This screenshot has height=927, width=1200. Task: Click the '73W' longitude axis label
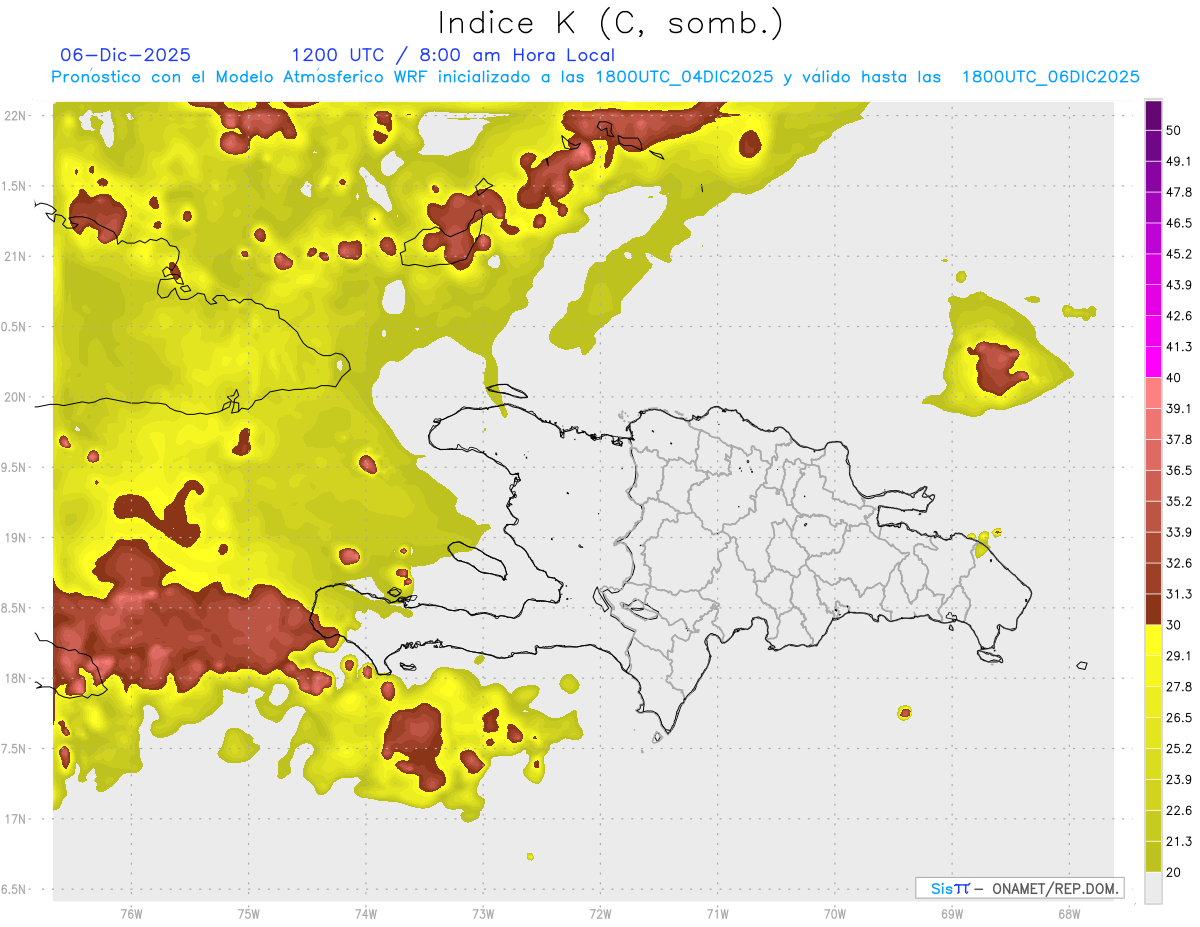483,914
